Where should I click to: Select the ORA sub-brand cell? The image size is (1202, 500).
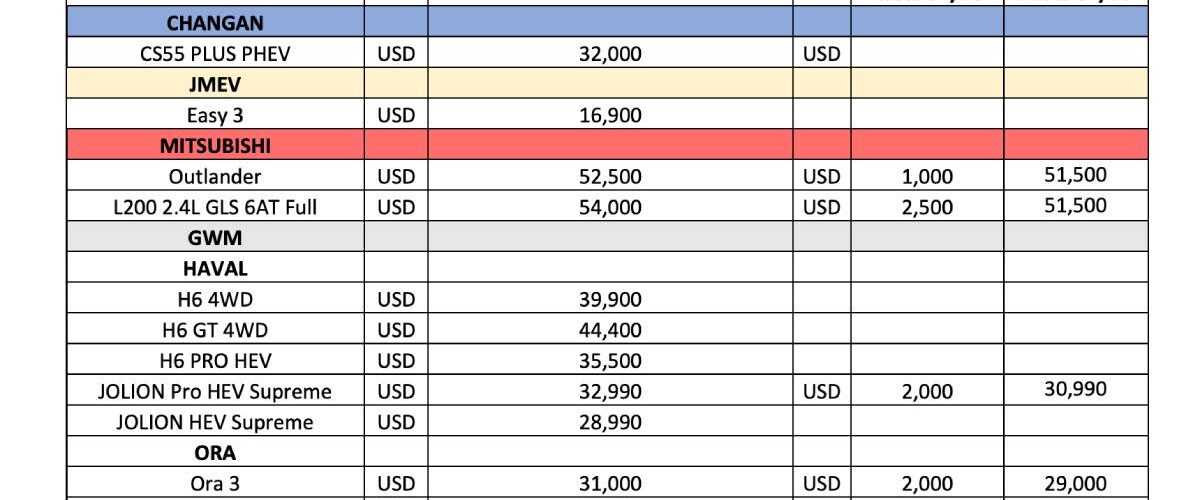click(215, 452)
